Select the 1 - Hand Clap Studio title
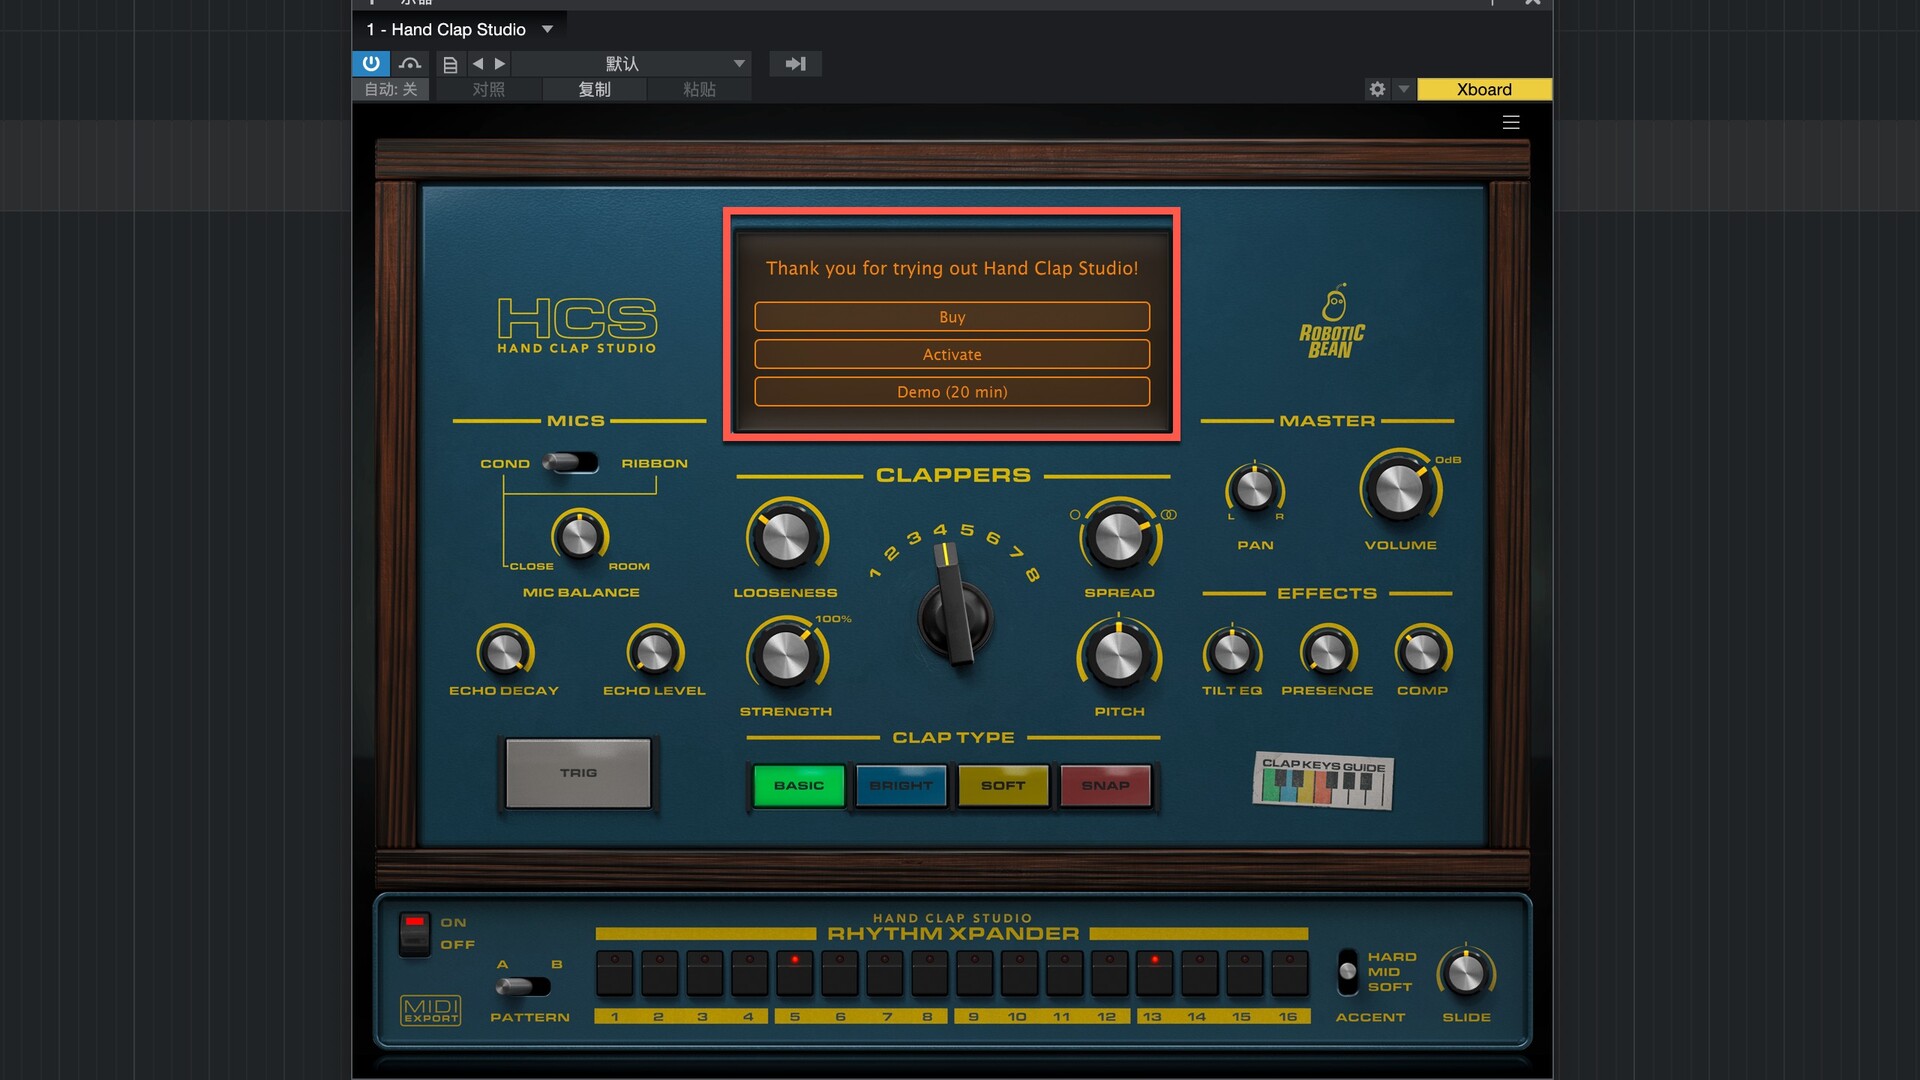The width and height of the screenshot is (1920, 1080). [x=446, y=29]
